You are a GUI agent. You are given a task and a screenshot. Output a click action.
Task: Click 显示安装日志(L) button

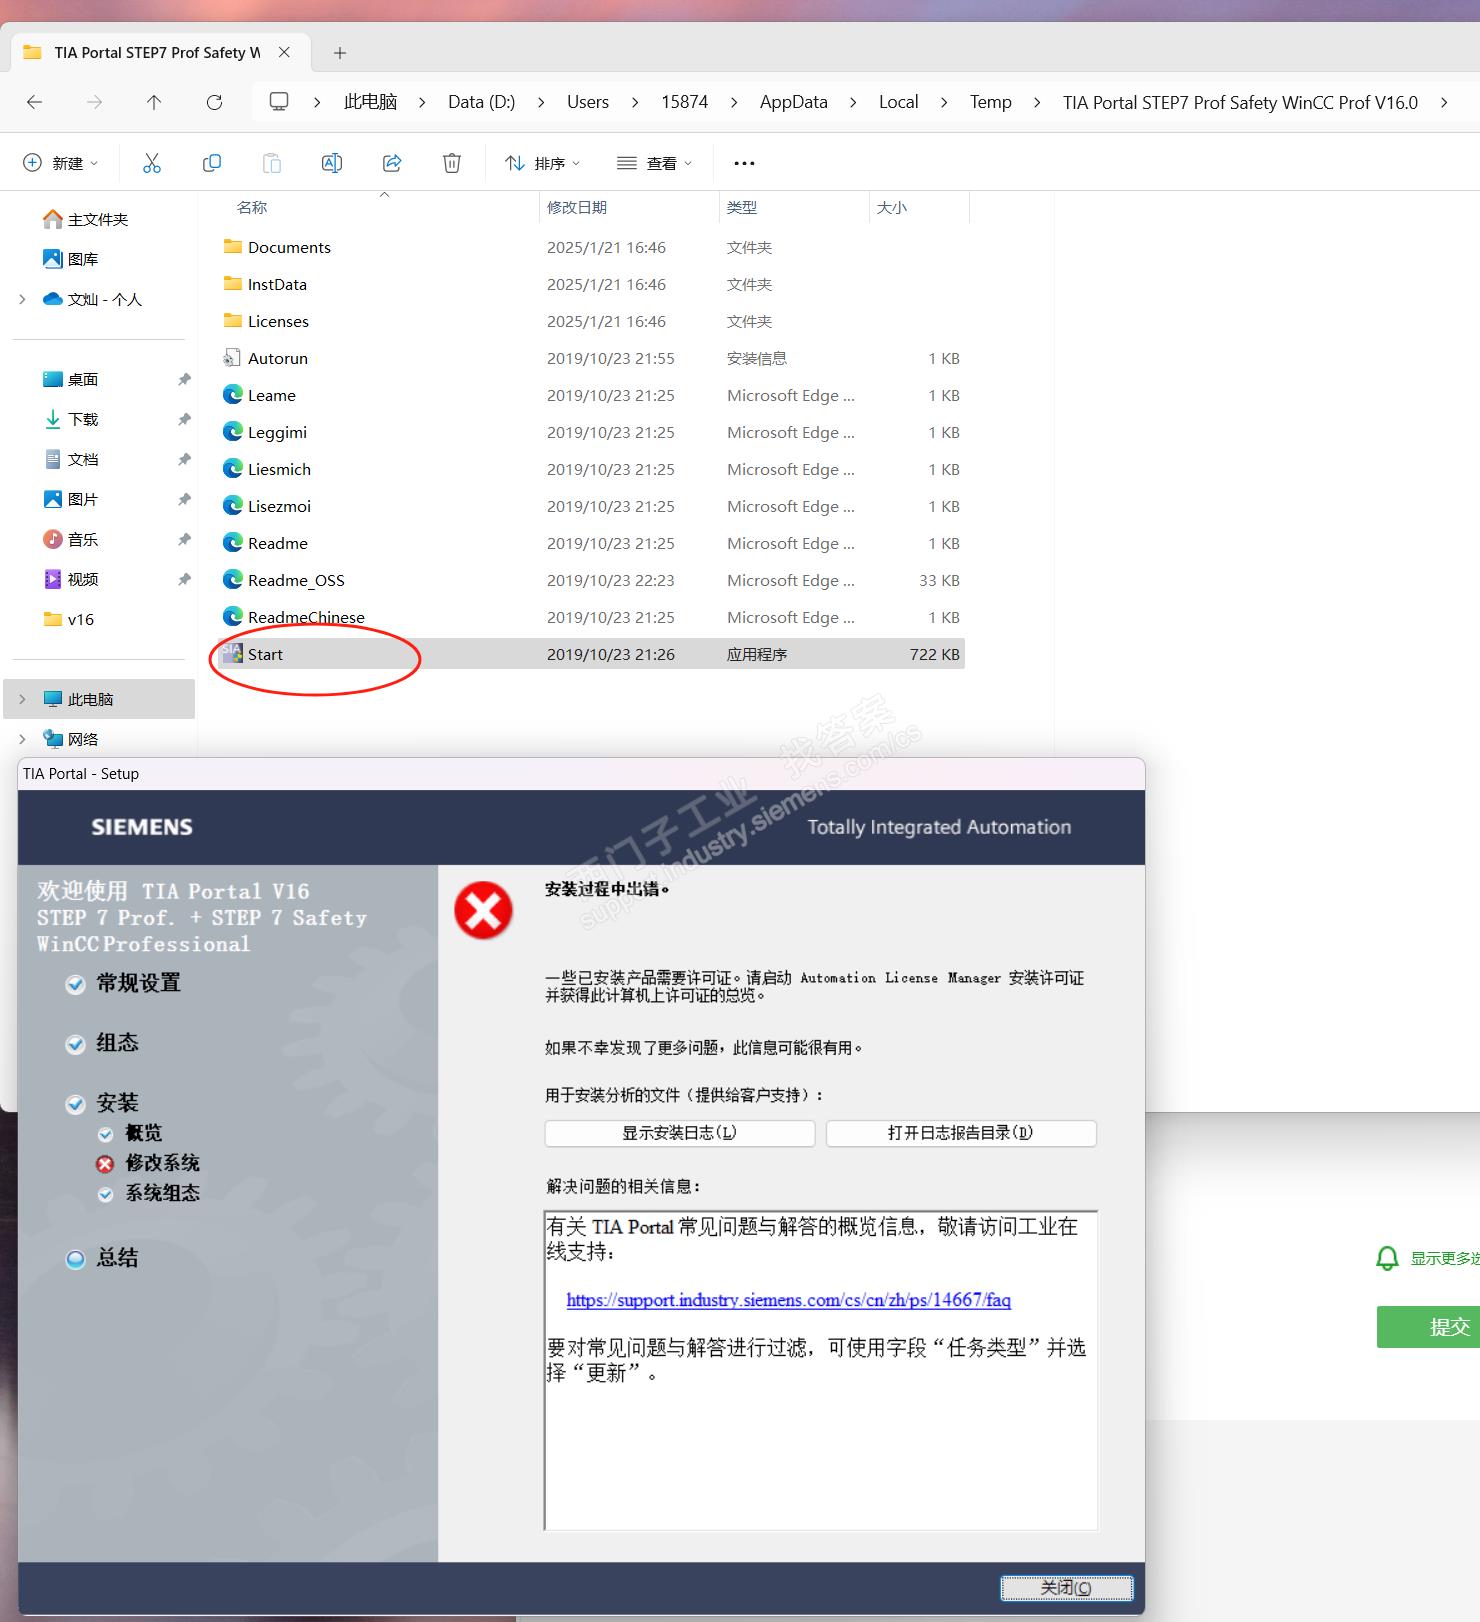(680, 1133)
